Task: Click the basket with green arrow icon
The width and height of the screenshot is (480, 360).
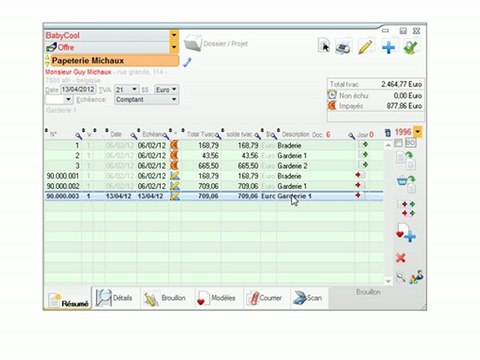Action: pos(406,184)
